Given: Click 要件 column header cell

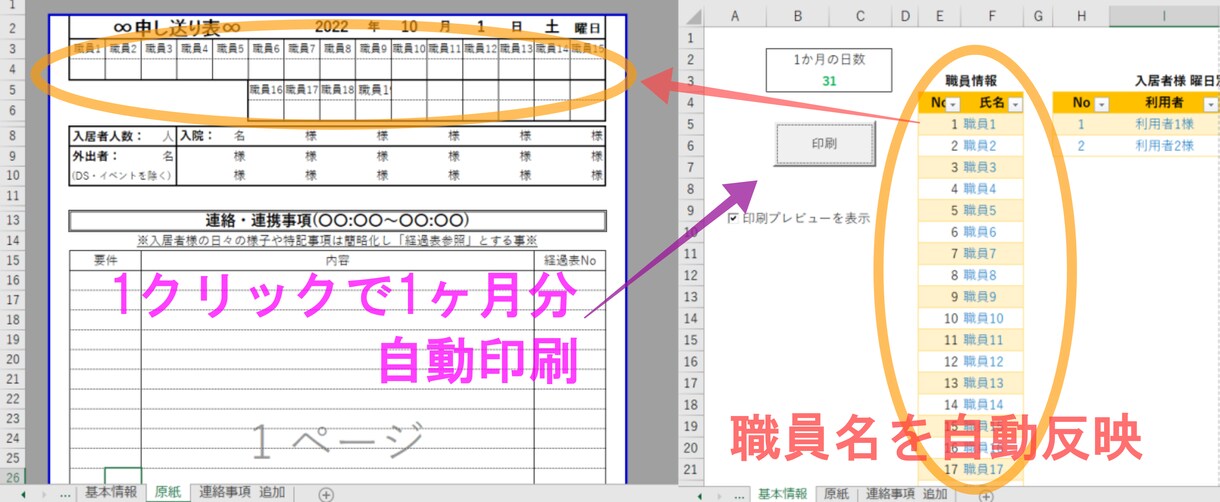Looking at the screenshot, I should [x=106, y=260].
